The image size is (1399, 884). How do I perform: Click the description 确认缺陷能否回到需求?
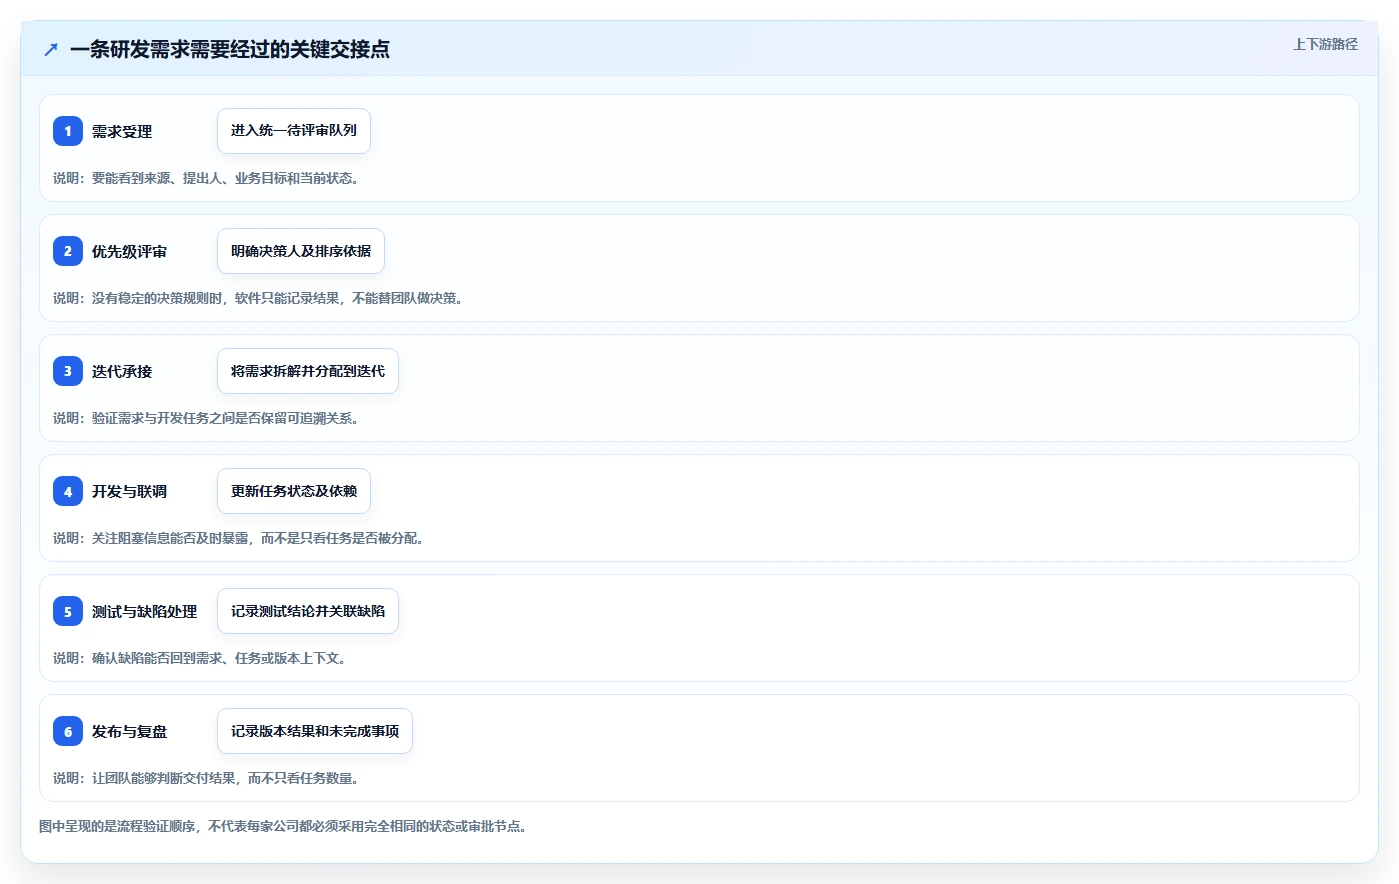click(199, 658)
